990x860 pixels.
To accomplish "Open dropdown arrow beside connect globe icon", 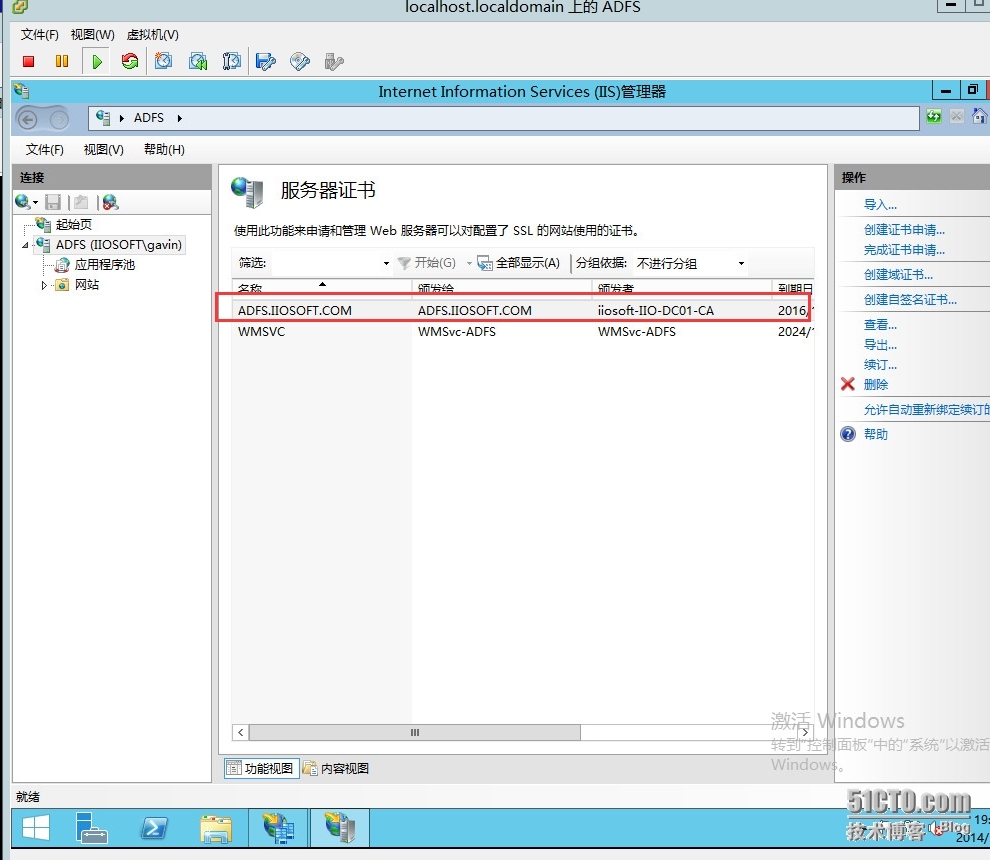I will tap(35, 203).
